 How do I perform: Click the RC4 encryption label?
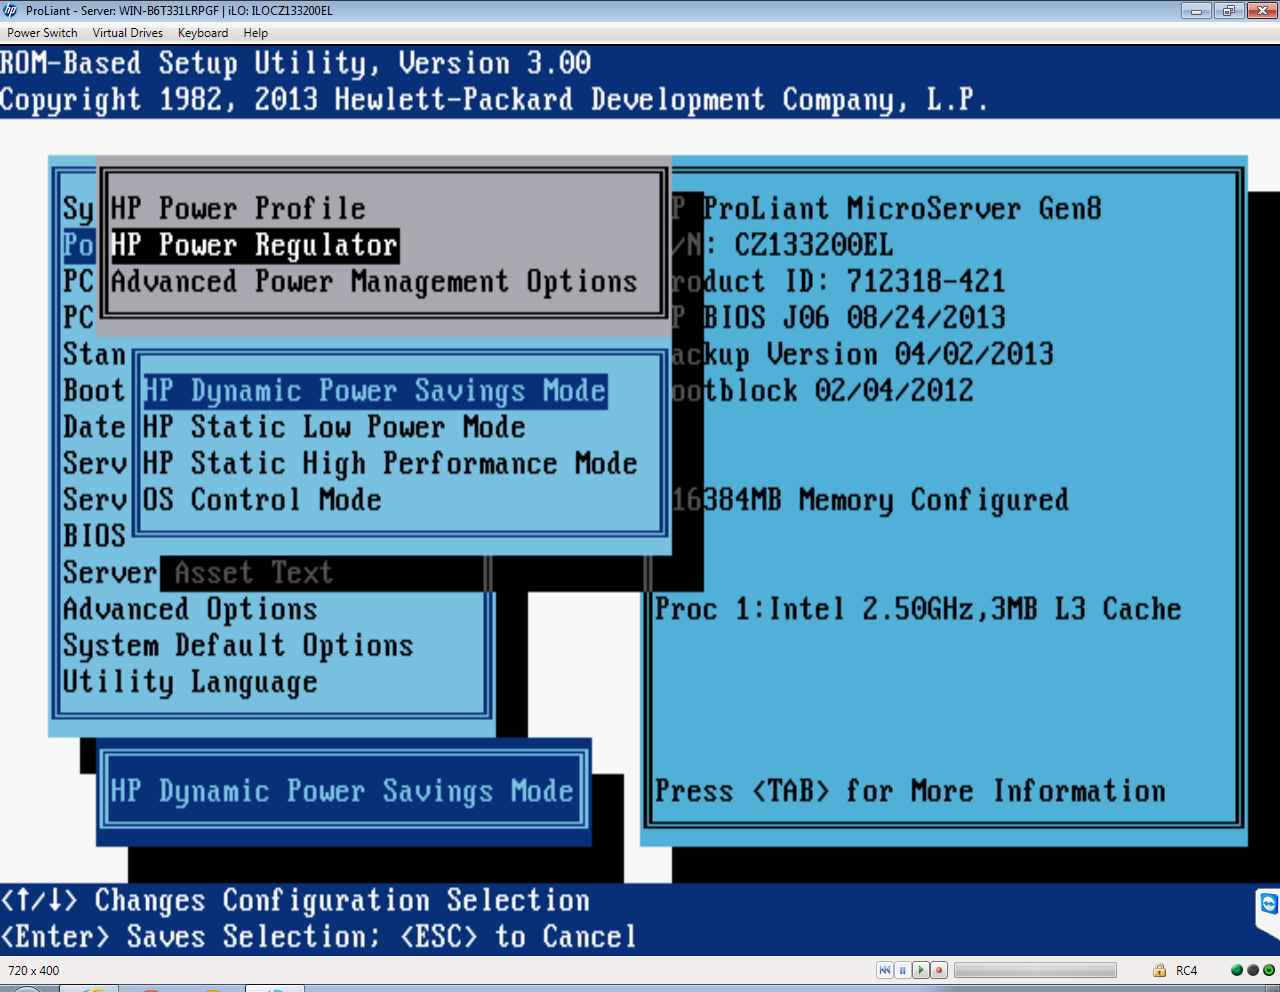point(1186,971)
